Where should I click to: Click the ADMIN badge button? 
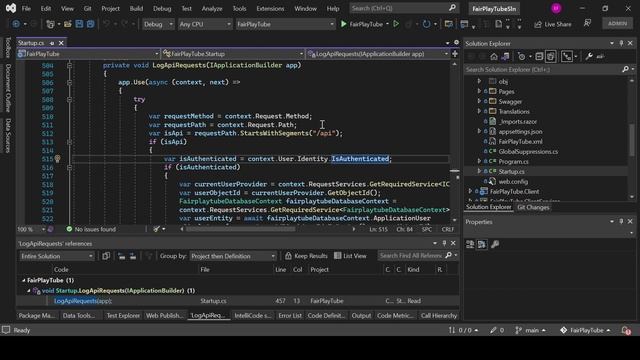(617, 24)
